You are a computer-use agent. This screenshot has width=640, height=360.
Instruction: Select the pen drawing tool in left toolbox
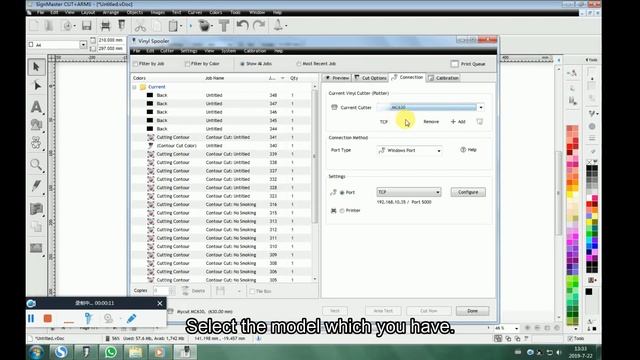pyautogui.click(x=36, y=185)
